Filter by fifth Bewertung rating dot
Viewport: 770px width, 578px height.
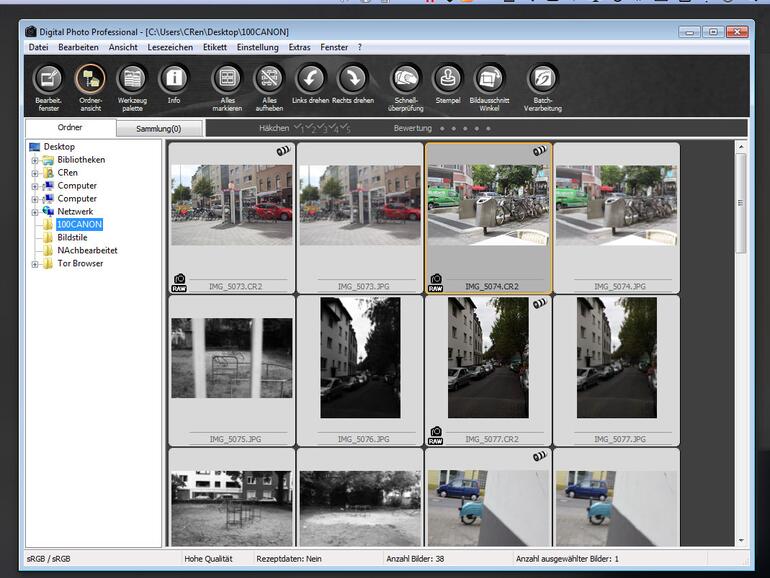[488, 129]
